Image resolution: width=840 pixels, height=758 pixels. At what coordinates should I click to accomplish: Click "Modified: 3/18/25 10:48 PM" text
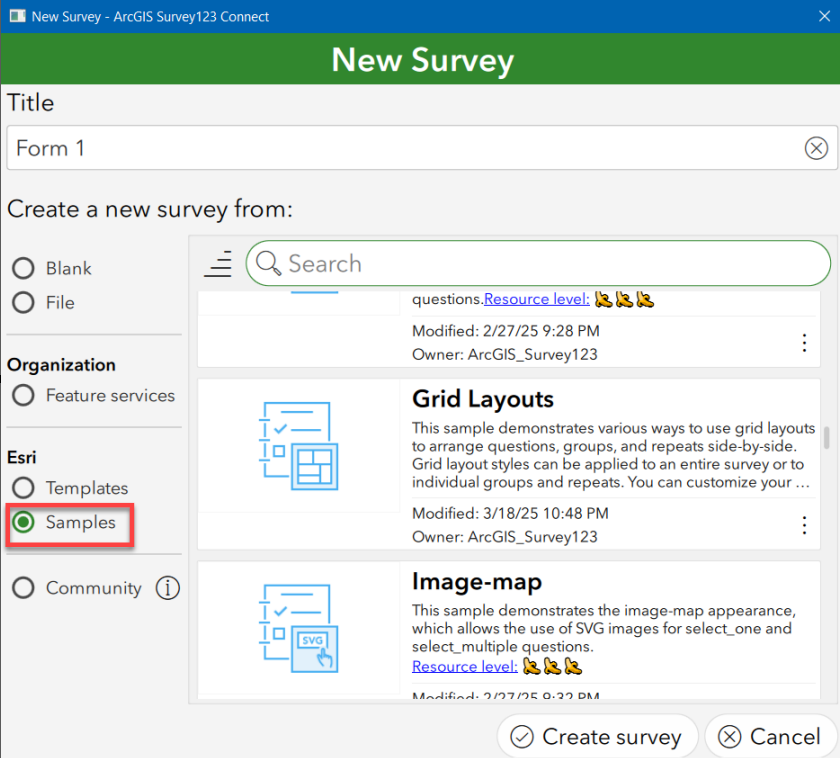(x=510, y=513)
